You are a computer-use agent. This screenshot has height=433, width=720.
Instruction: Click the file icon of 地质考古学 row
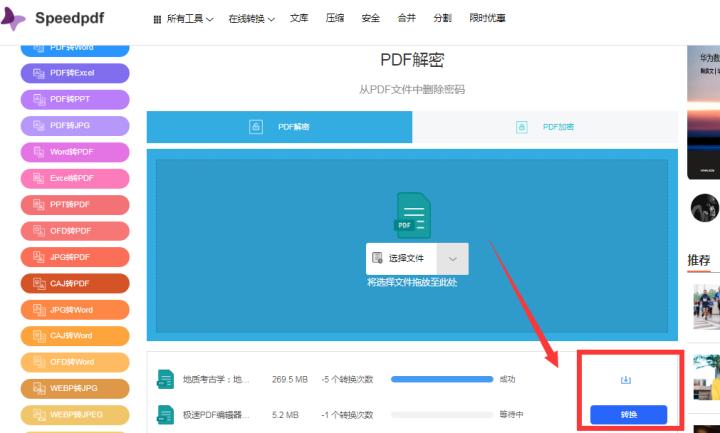point(165,379)
